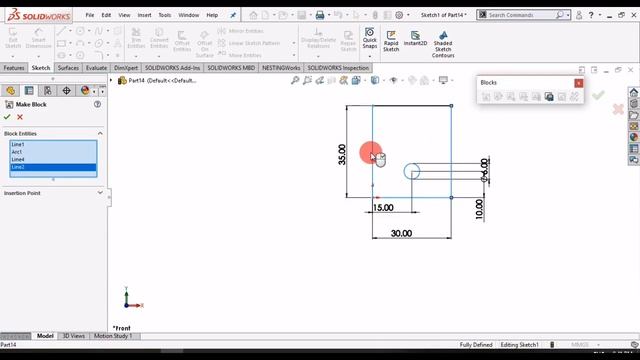This screenshot has height=360, width=640.
Task: Click Previous View icon in heads-up toolbar
Action: pyautogui.click(x=320, y=80)
